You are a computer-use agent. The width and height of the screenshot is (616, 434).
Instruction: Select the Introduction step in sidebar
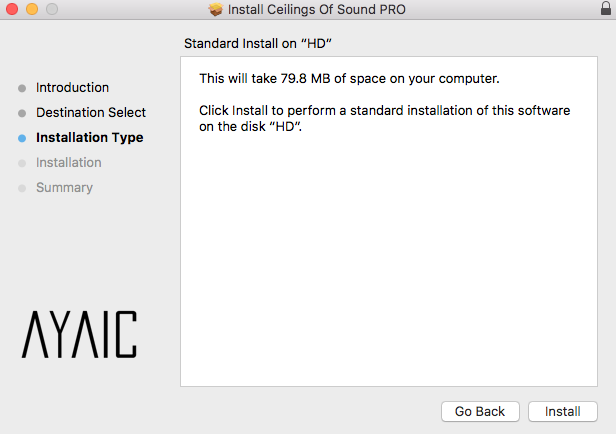click(x=72, y=88)
